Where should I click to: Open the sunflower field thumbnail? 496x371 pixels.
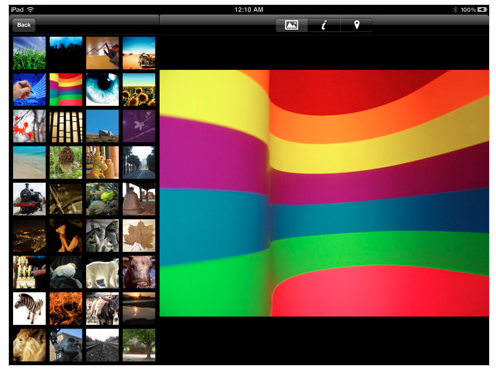tap(139, 90)
